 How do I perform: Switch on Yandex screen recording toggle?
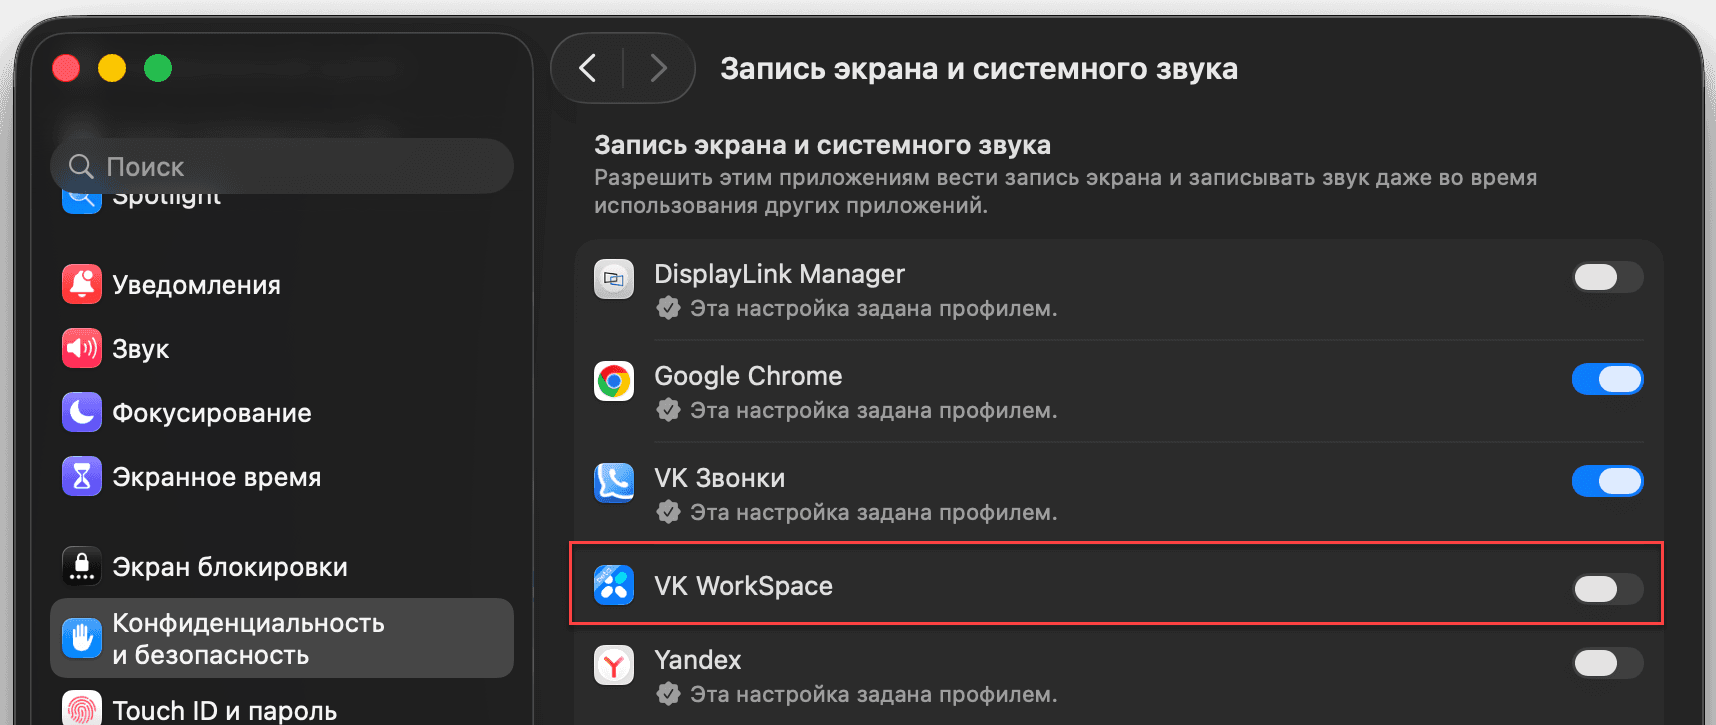[x=1607, y=663]
